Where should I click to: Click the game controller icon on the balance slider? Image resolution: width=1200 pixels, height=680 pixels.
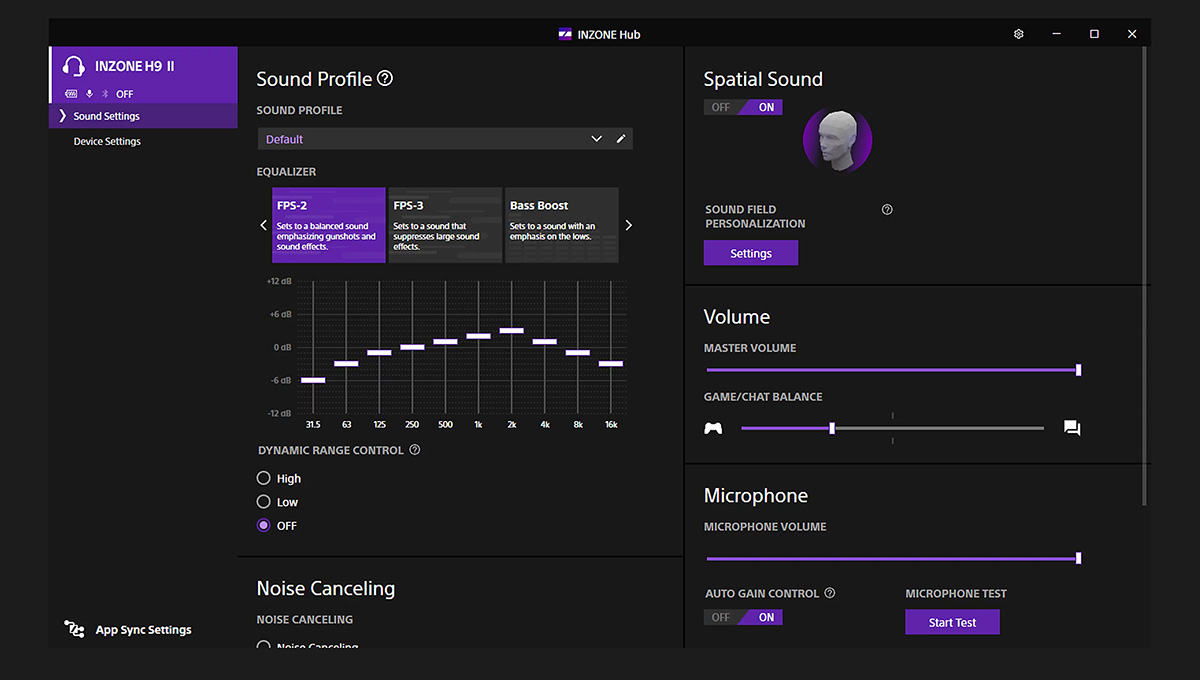pyautogui.click(x=713, y=428)
